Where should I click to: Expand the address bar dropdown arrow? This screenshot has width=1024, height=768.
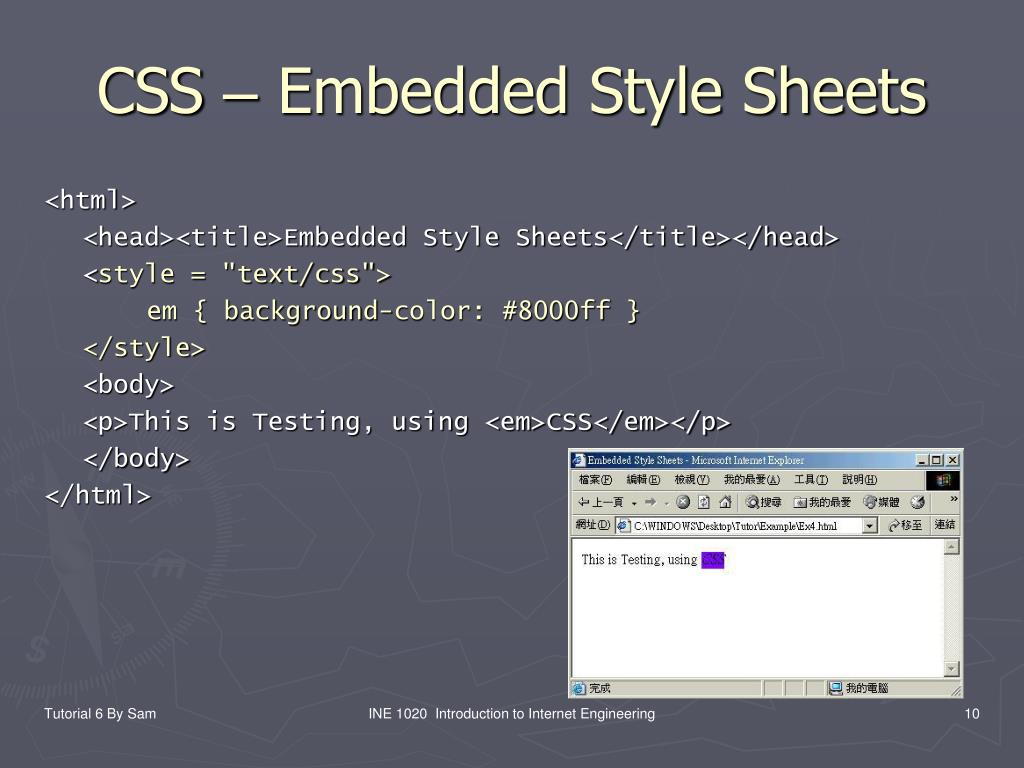point(869,526)
